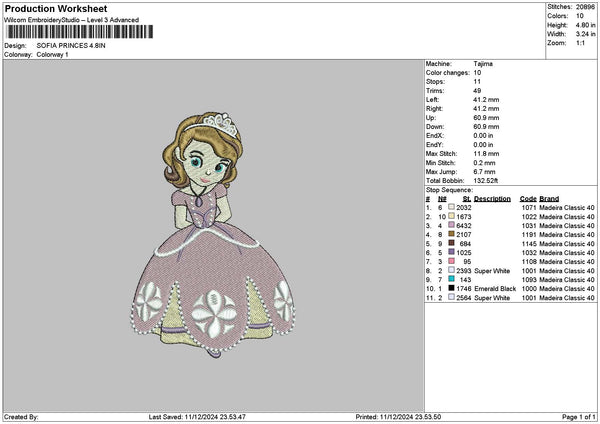
Task: Select the teal swatch in stop 9
Action: tap(452, 279)
